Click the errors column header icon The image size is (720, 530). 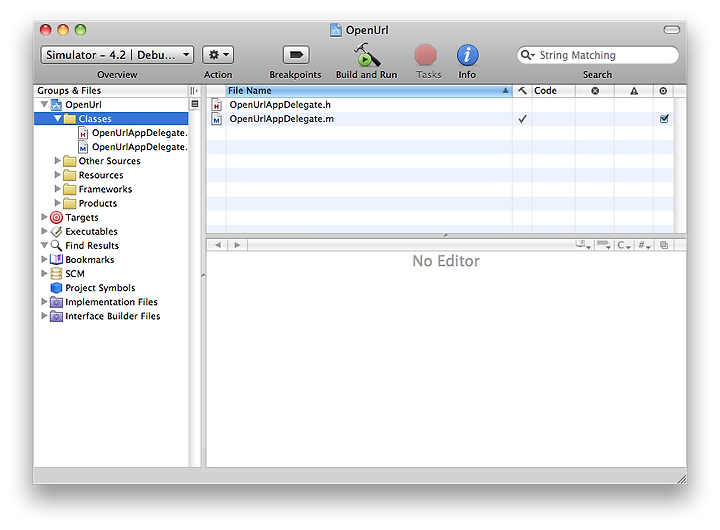pyautogui.click(x=595, y=90)
